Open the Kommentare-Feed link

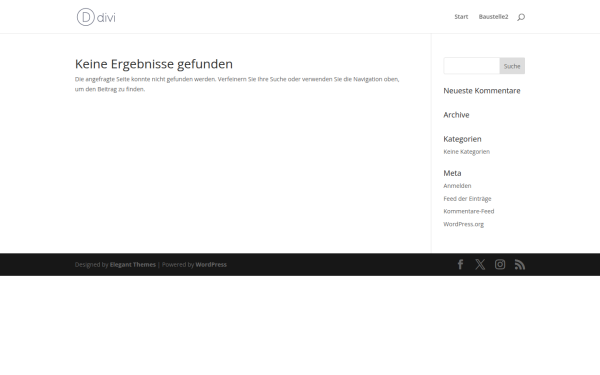click(x=469, y=211)
